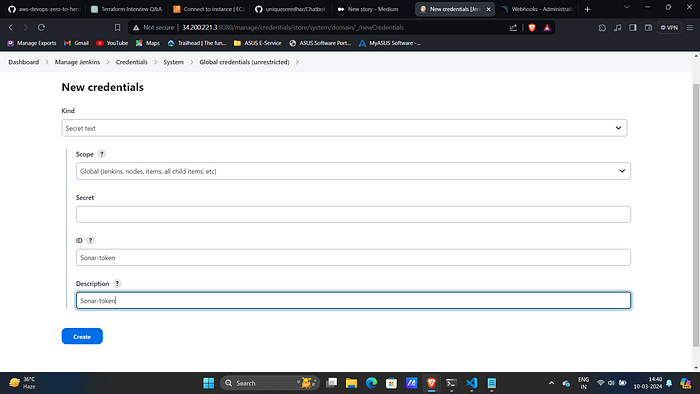Toggle the browser sidebar panel
The image size is (700, 394).
point(633,28)
